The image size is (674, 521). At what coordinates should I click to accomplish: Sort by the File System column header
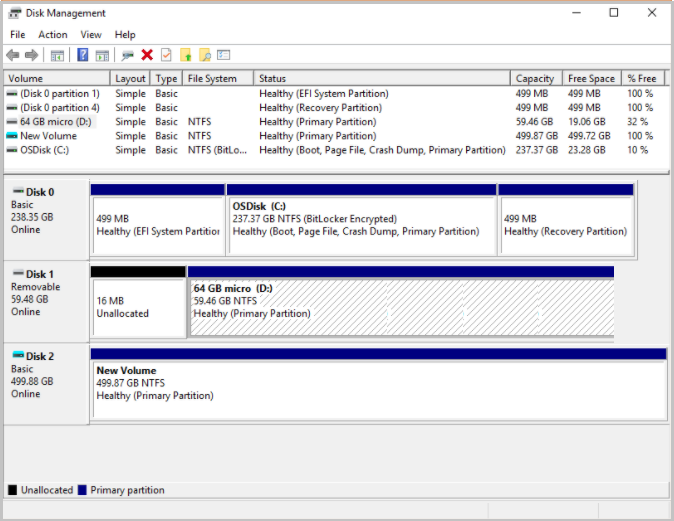[x=212, y=79]
